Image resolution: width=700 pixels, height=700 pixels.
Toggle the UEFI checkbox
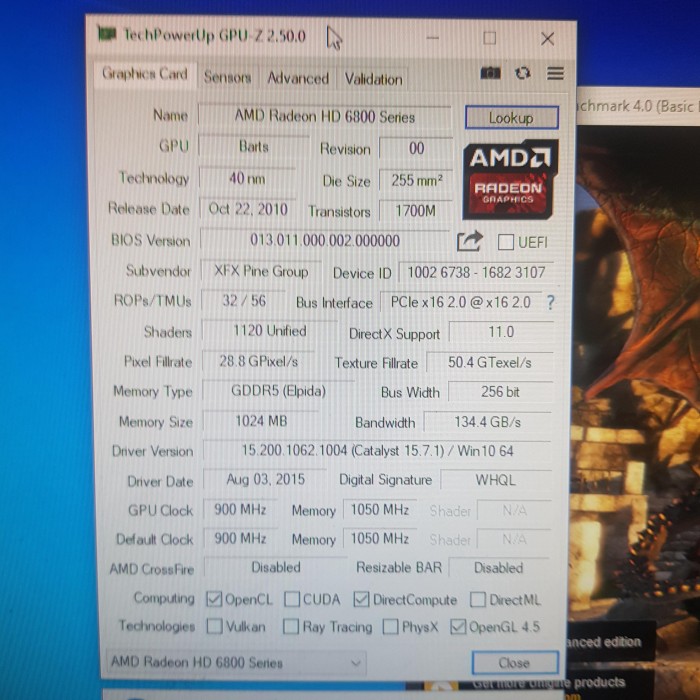[506, 242]
